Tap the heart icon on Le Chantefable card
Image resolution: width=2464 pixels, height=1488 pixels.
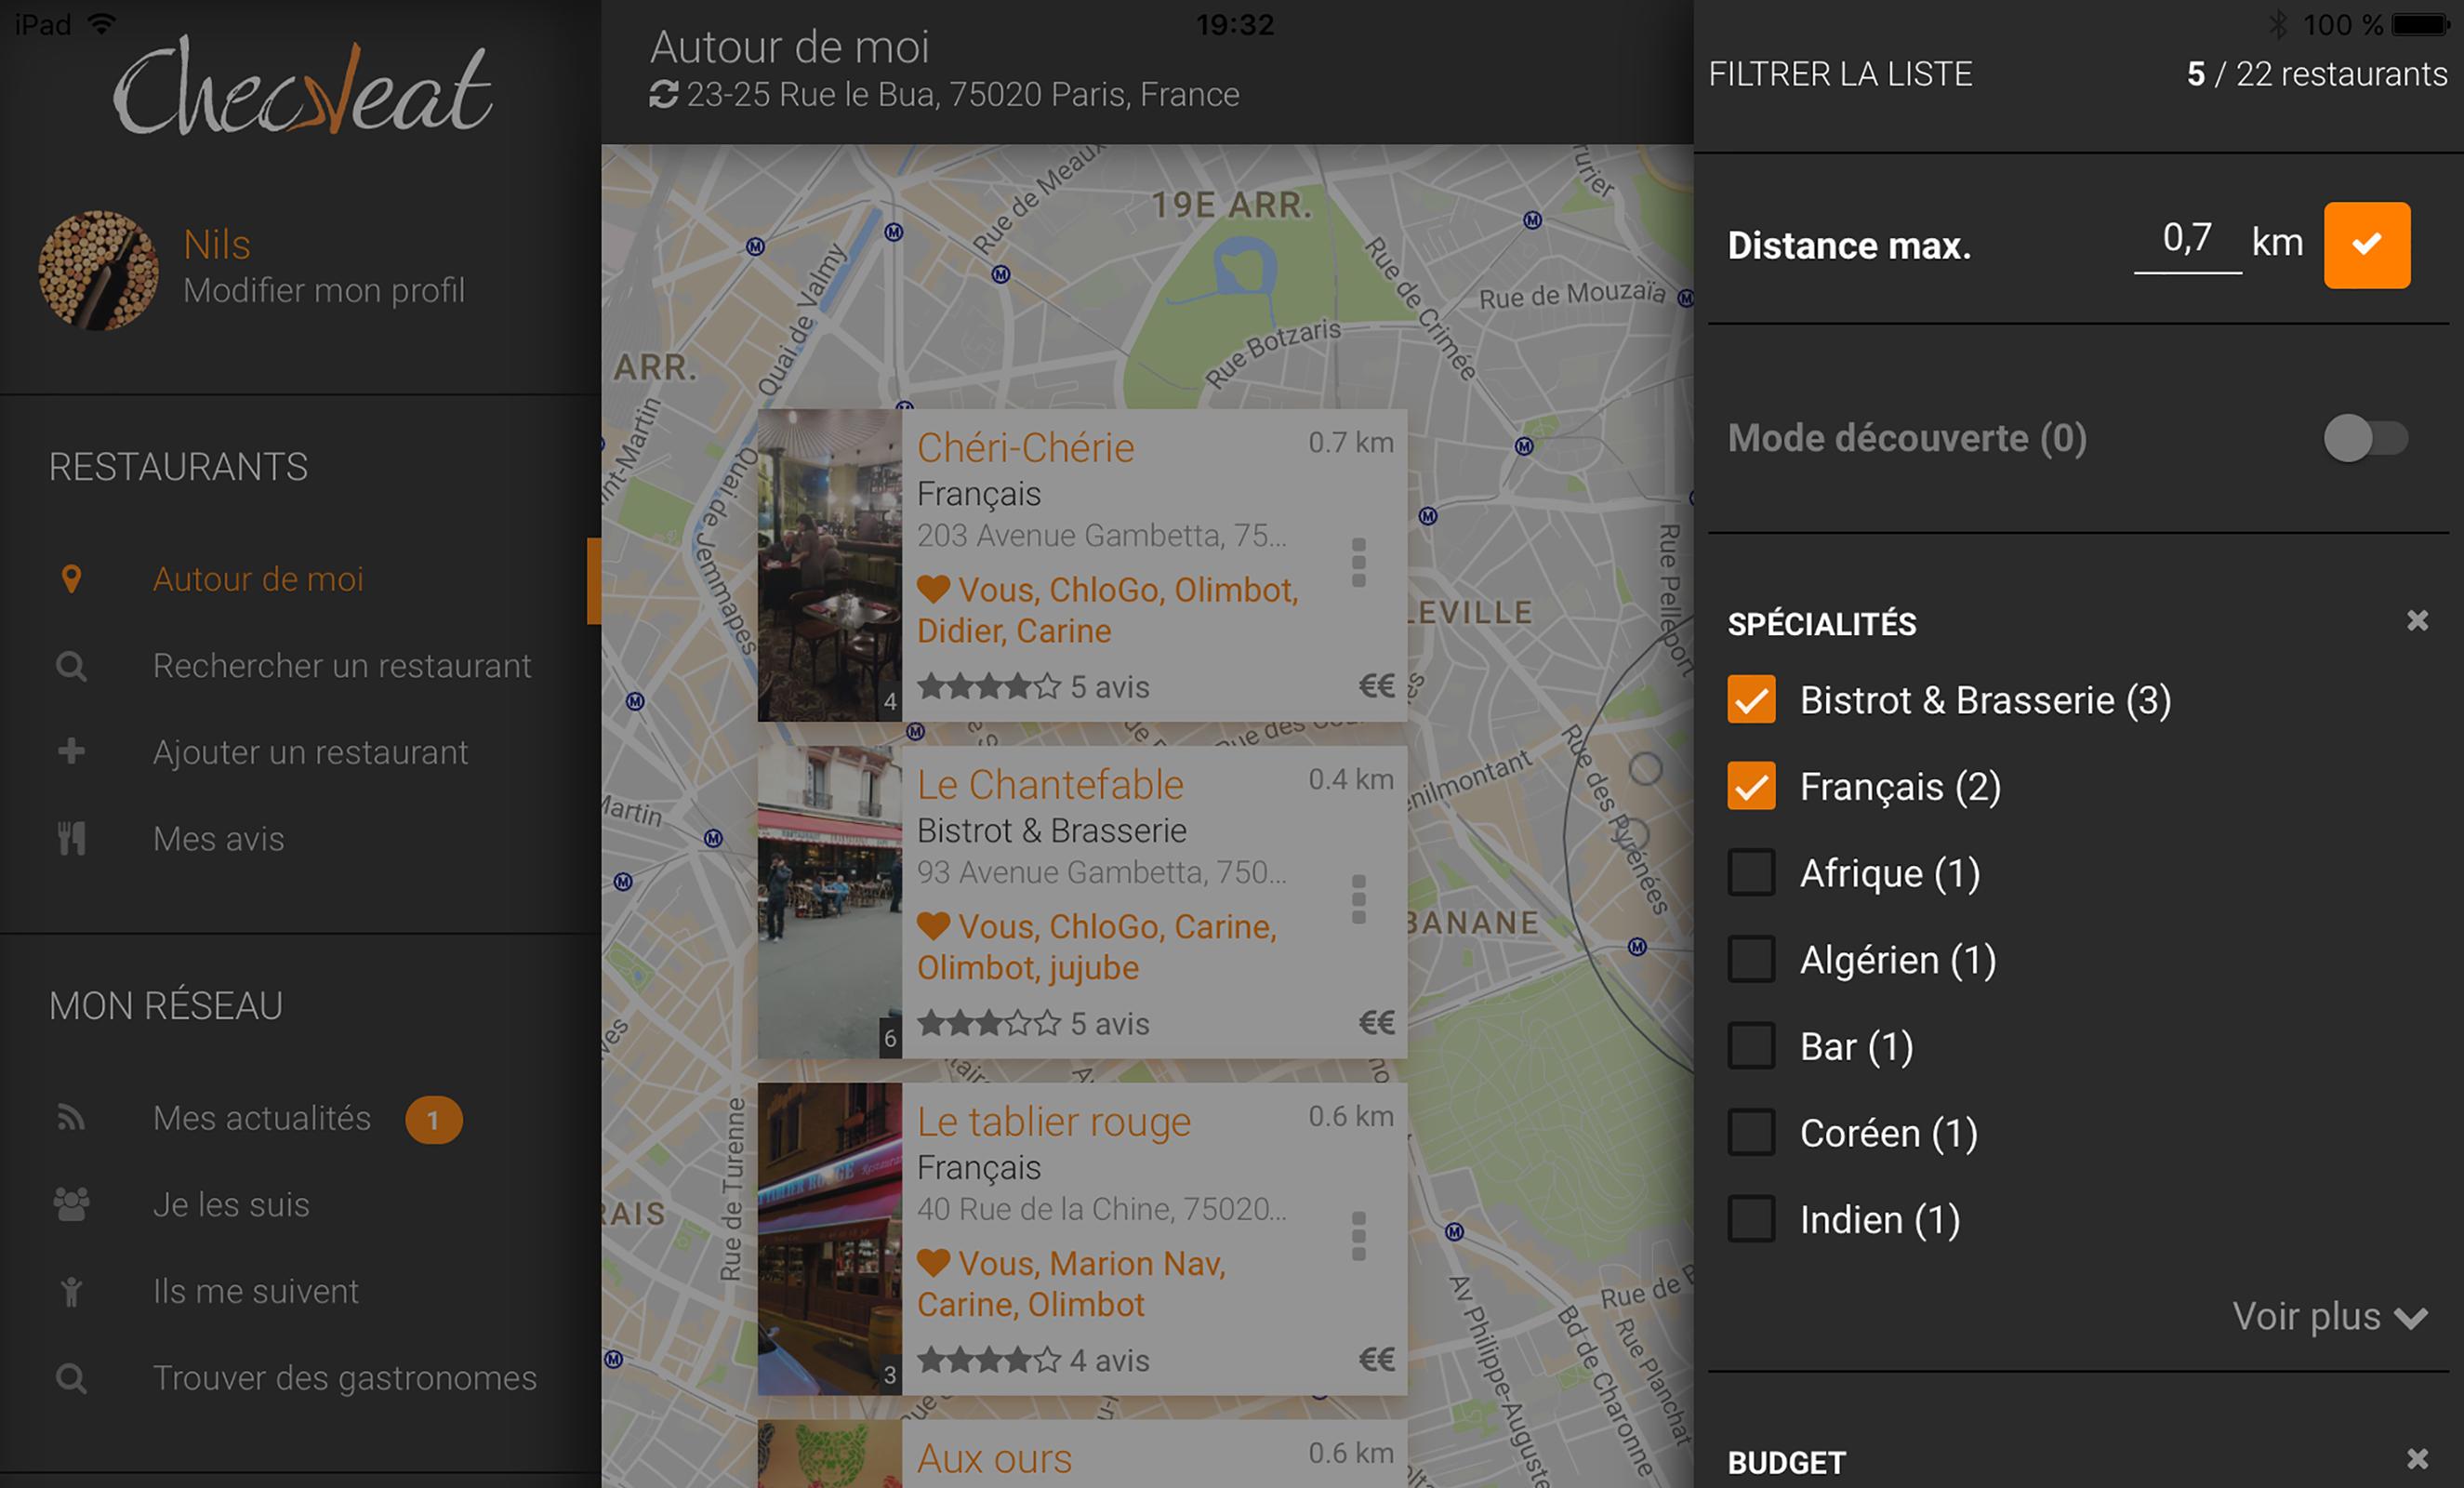[x=933, y=926]
